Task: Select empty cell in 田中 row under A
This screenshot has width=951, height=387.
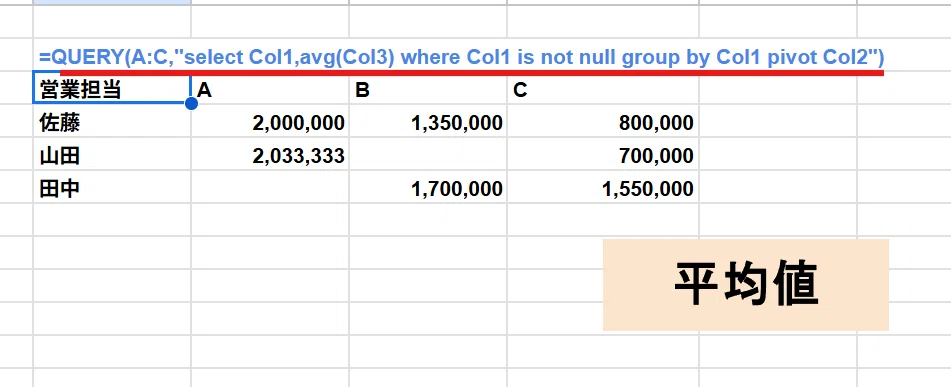Action: [x=270, y=189]
